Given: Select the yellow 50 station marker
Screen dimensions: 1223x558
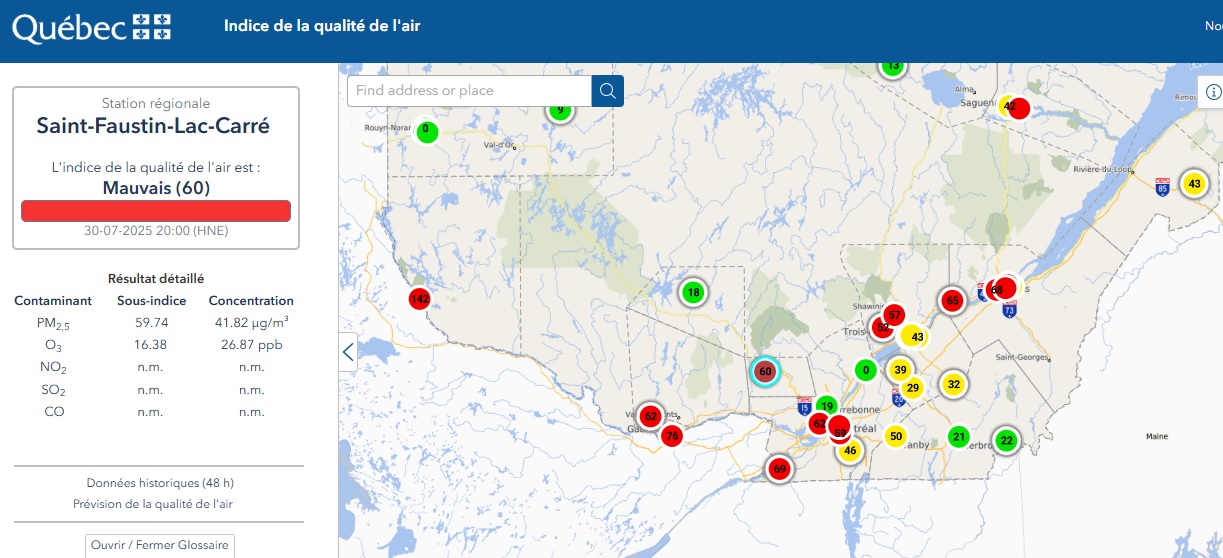Looking at the screenshot, I should click(896, 436).
